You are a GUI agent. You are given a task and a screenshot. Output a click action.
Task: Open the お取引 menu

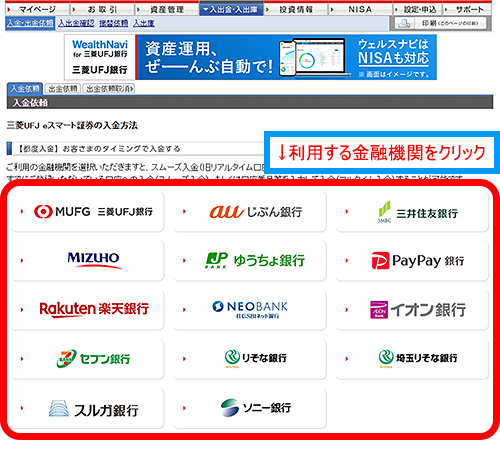click(102, 9)
